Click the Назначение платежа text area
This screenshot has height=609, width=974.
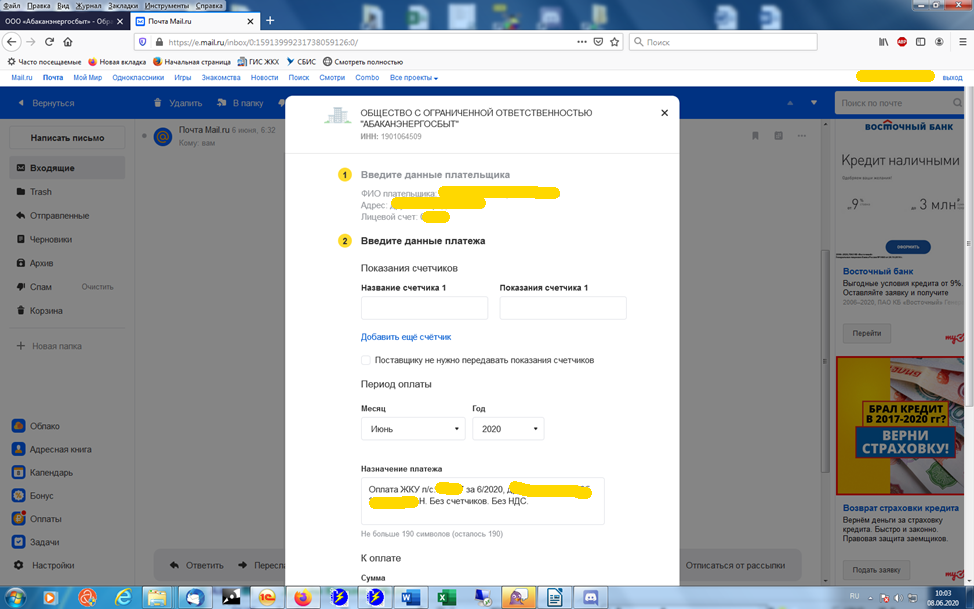[x=483, y=501]
